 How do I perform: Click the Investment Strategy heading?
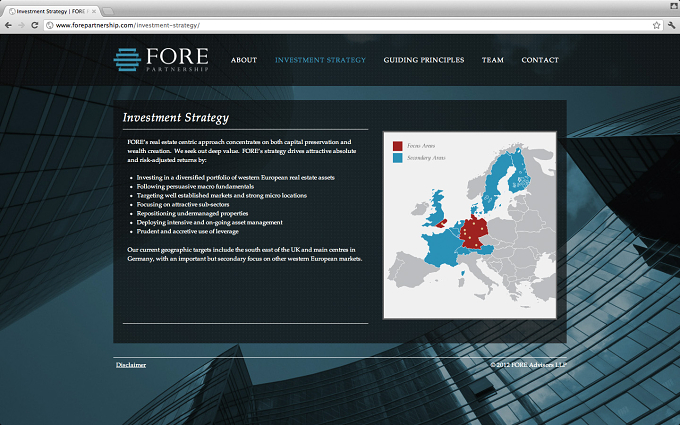click(x=176, y=118)
